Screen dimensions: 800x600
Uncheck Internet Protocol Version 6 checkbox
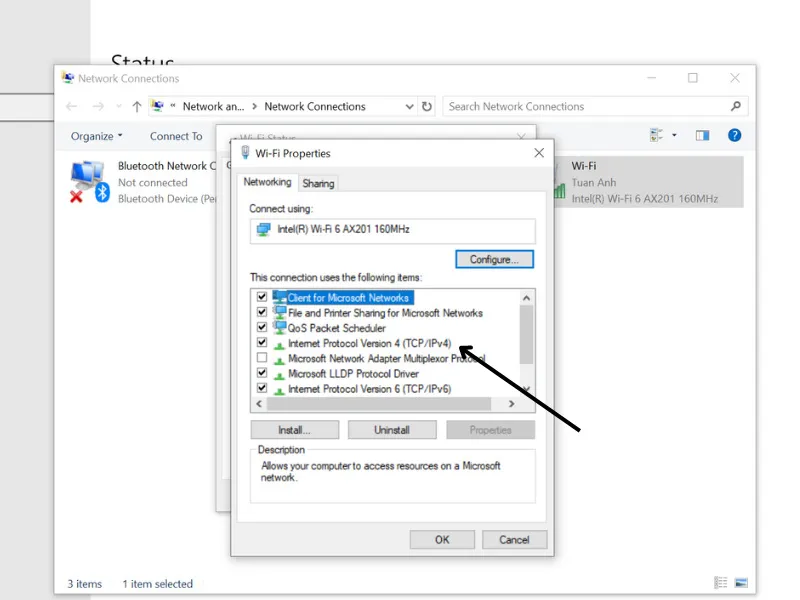pos(262,388)
